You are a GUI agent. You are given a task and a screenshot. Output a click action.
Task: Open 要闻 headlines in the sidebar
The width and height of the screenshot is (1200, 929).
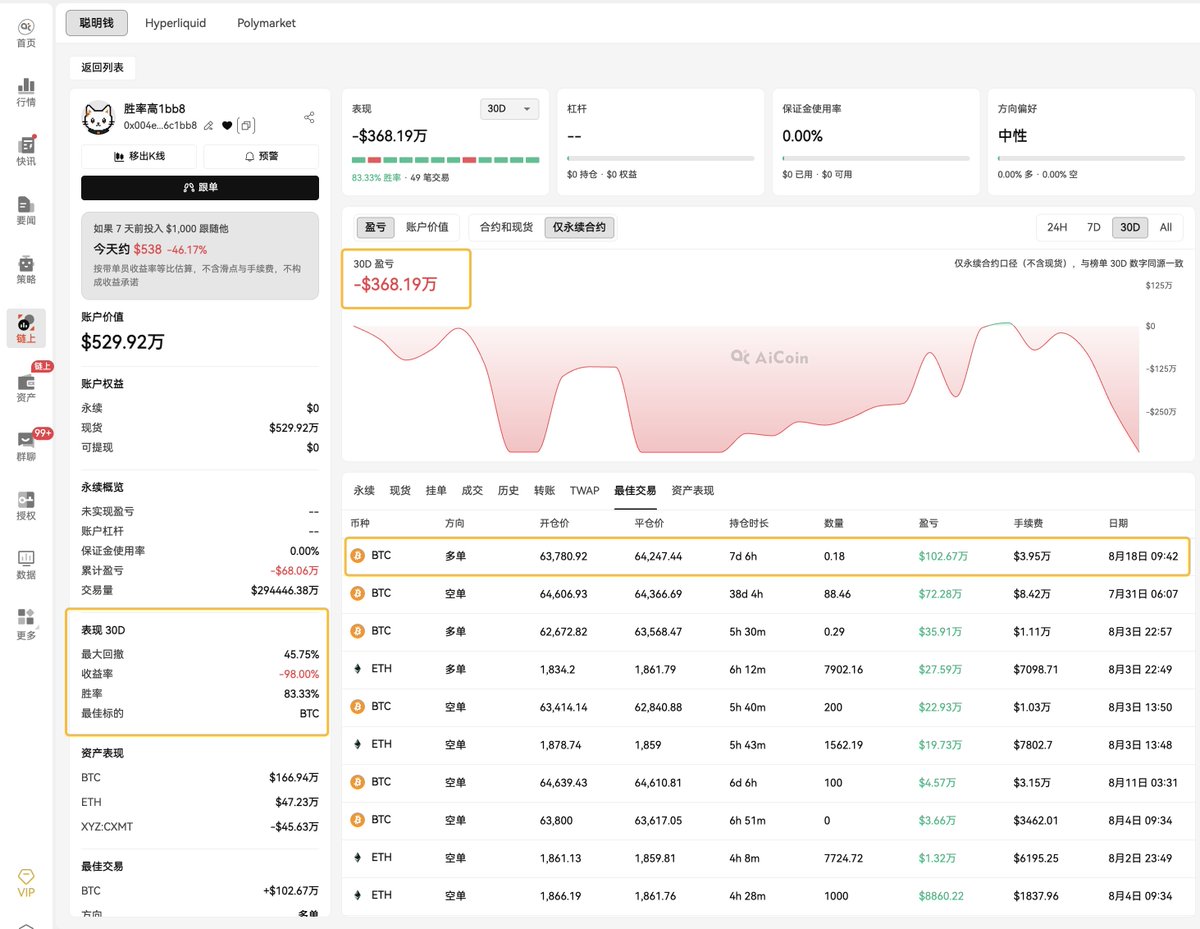coord(26,210)
